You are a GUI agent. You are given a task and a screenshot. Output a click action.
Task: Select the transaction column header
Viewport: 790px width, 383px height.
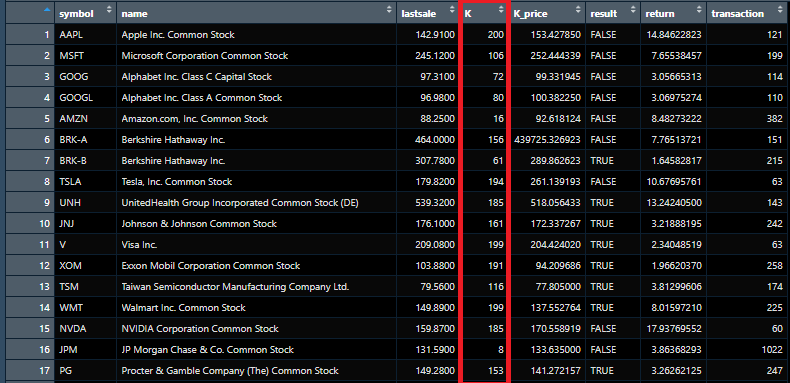click(x=748, y=14)
